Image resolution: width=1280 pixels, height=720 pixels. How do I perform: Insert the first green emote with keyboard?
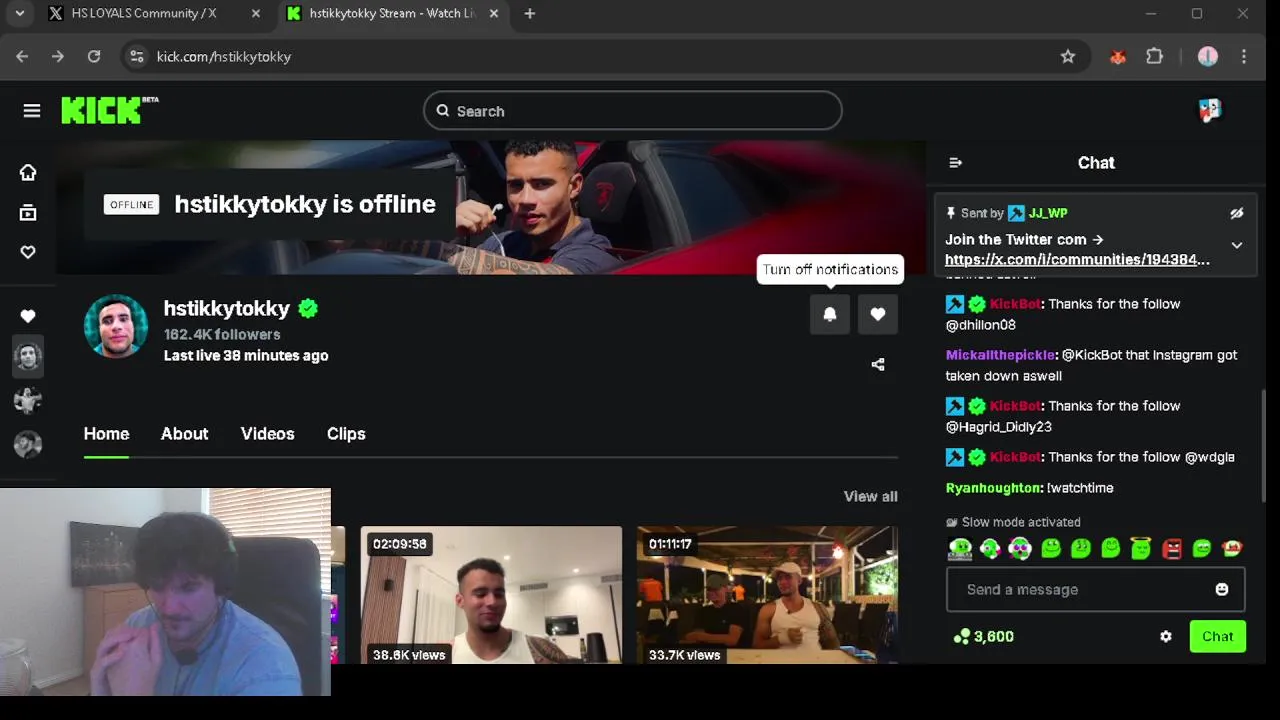coord(960,548)
